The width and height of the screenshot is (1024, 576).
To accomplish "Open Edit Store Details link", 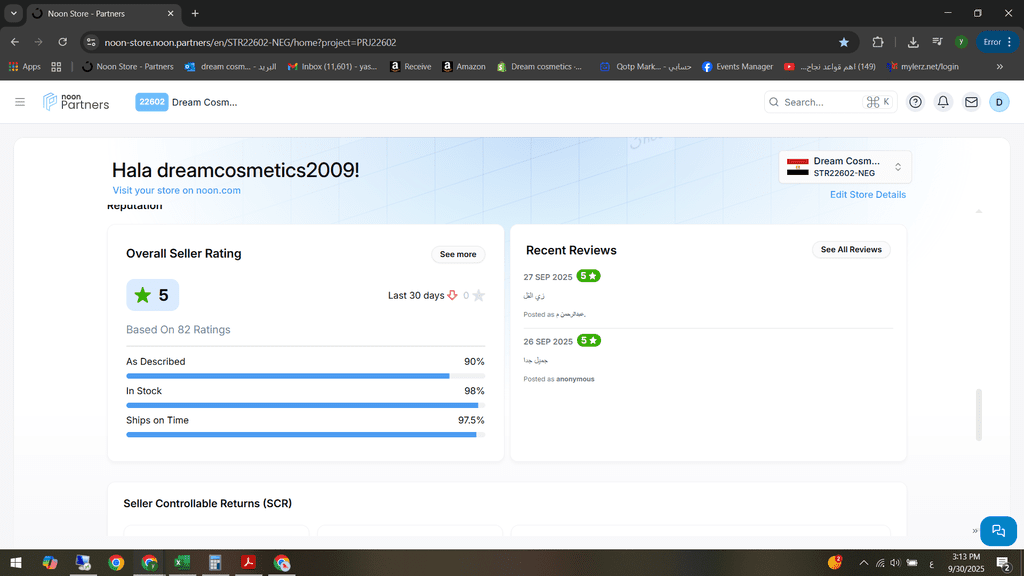I will (x=867, y=195).
